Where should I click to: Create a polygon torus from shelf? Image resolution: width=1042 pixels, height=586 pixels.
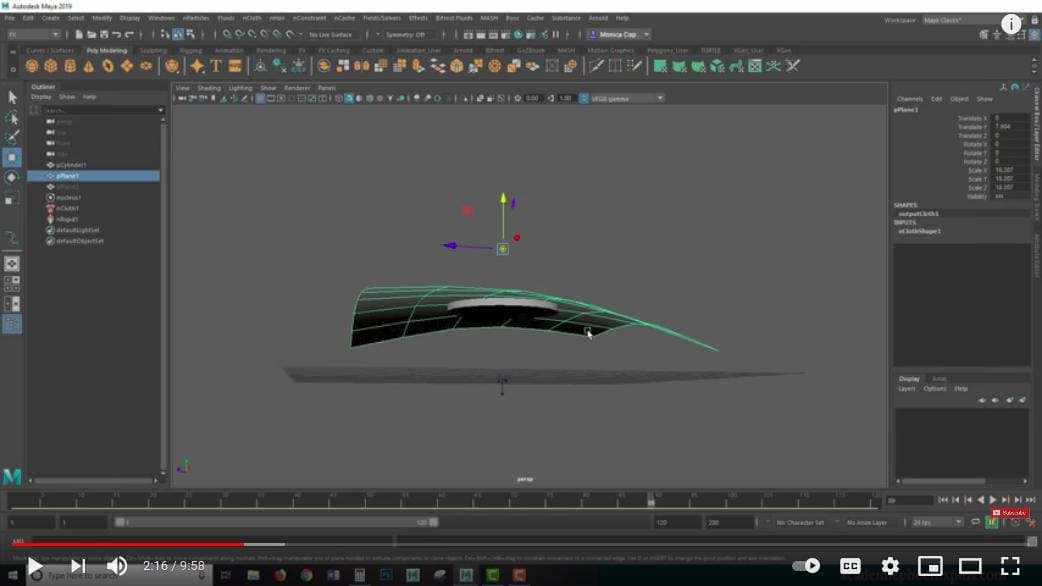[x=108, y=66]
